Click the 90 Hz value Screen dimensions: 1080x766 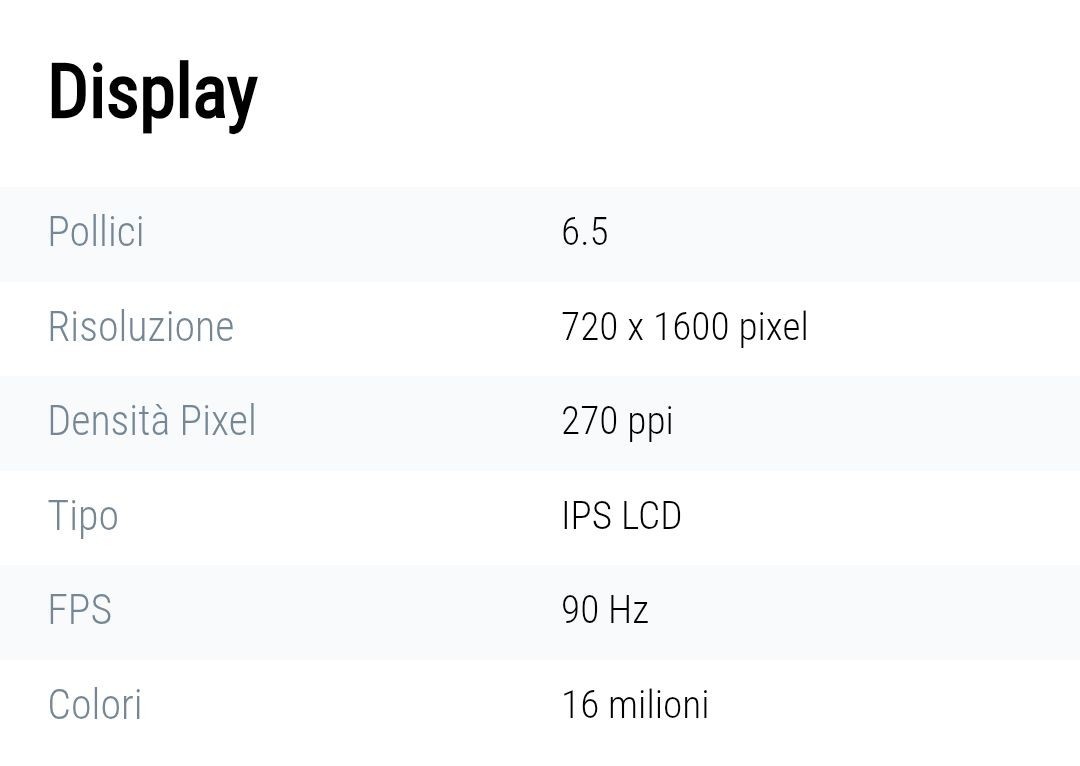pos(605,610)
